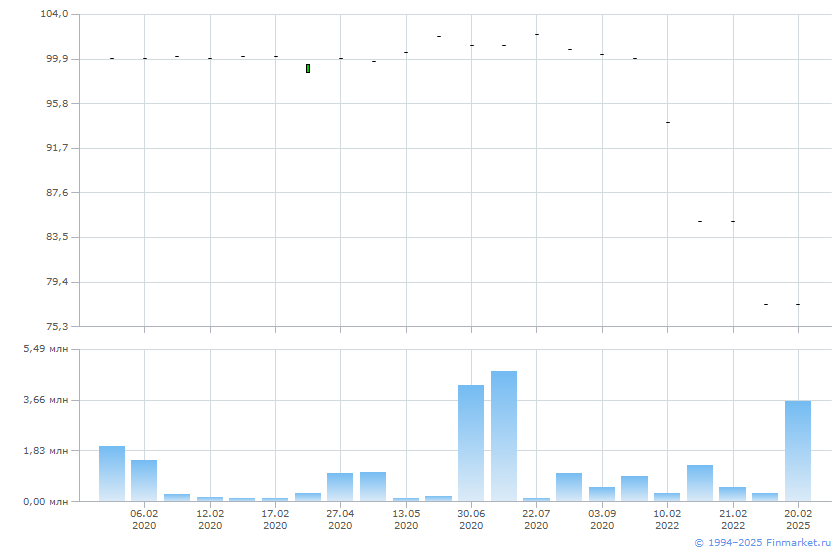Image resolution: width=840 pixels, height=550 pixels.
Task: Click the green candlestick on the price chart
Action: (x=308, y=69)
